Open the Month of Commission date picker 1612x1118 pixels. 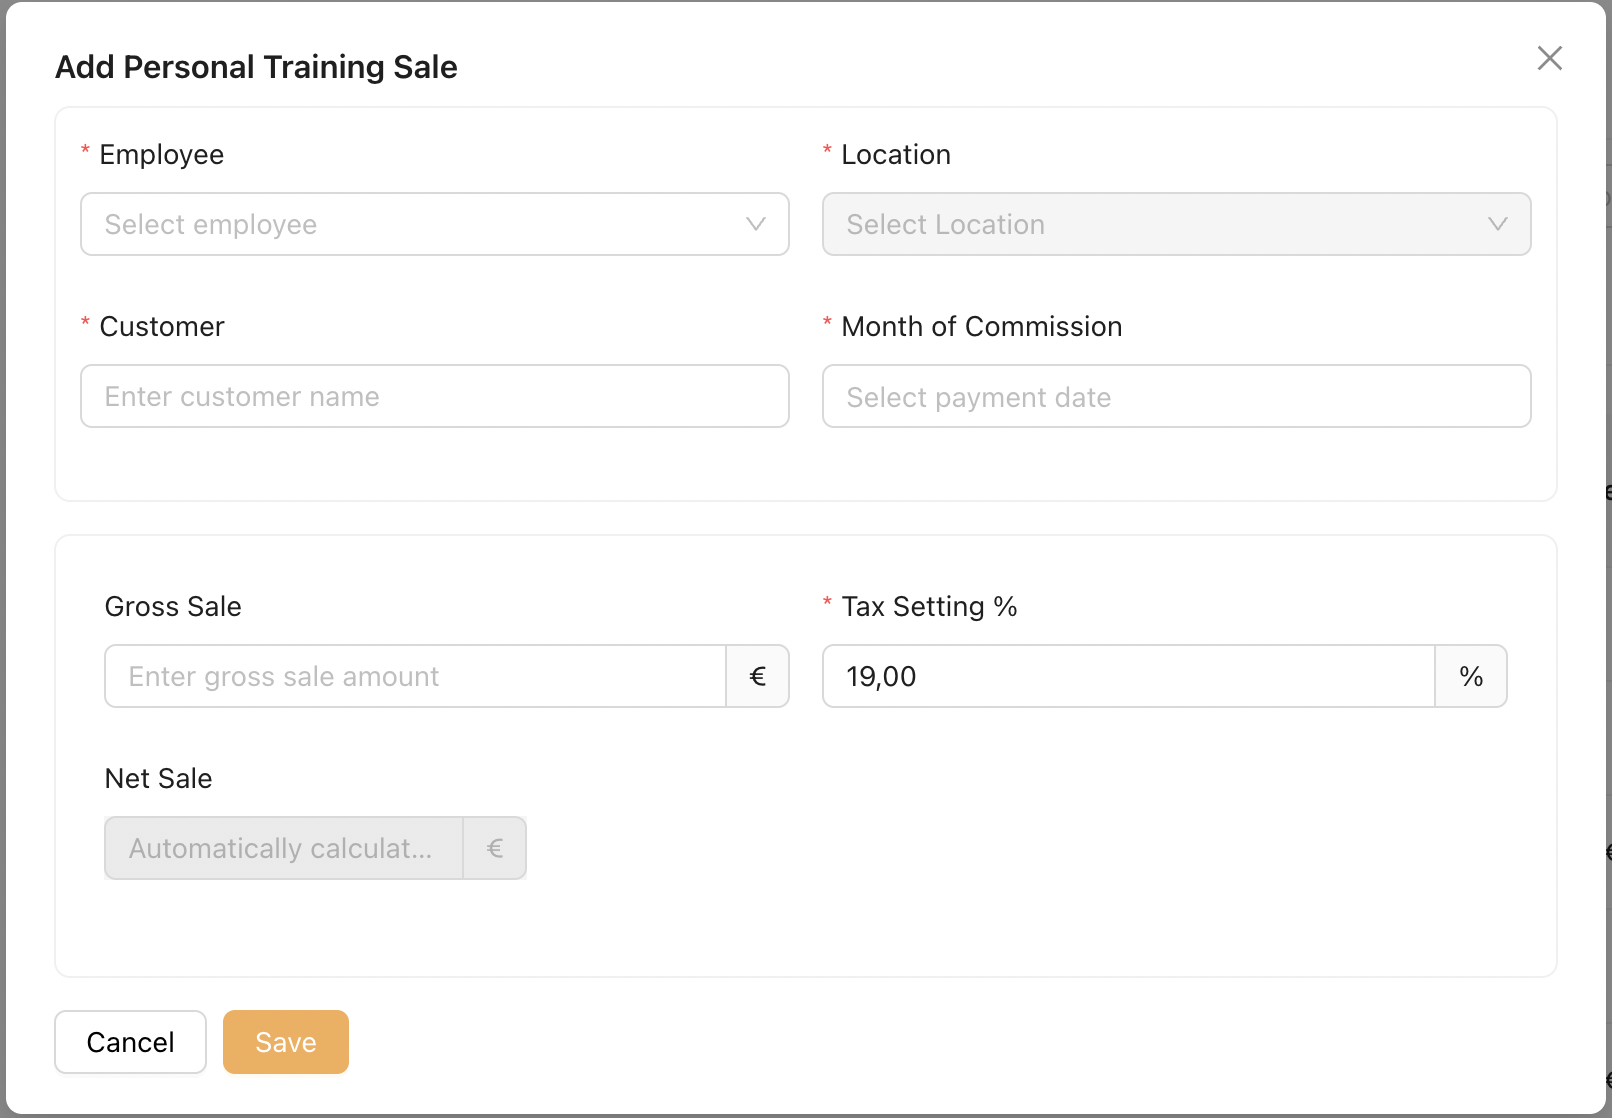(x=1176, y=396)
